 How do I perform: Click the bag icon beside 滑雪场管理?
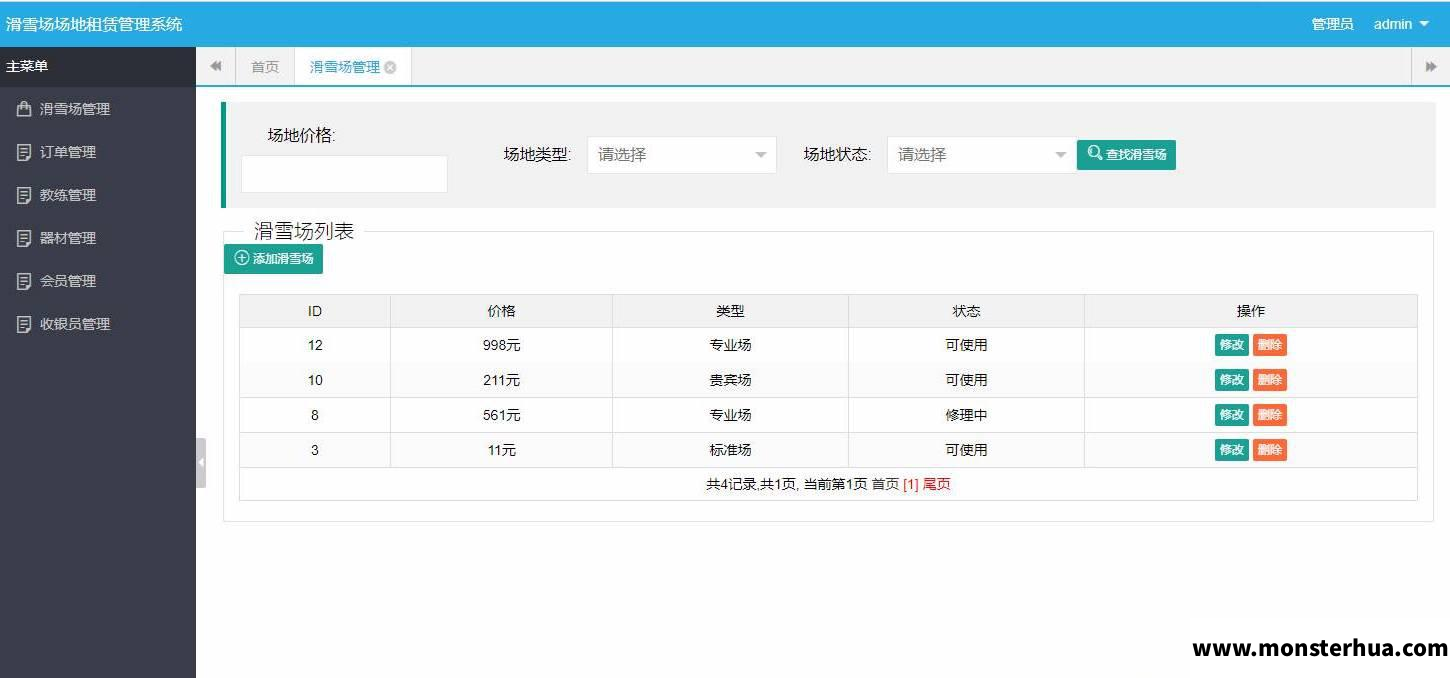(x=24, y=109)
